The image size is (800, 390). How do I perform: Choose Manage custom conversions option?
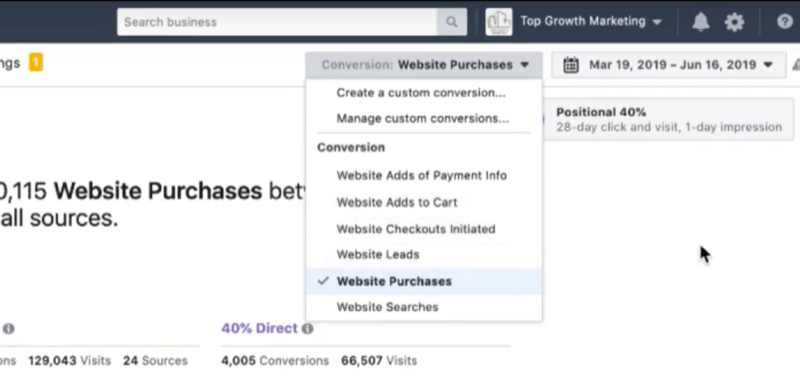pos(423,118)
